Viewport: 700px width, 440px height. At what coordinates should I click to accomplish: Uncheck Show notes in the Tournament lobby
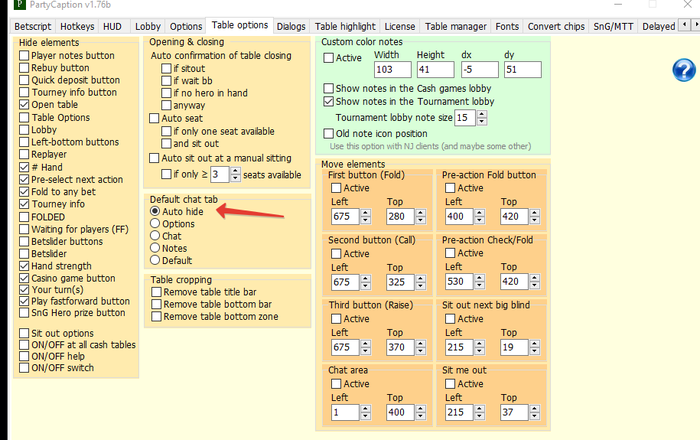329,101
